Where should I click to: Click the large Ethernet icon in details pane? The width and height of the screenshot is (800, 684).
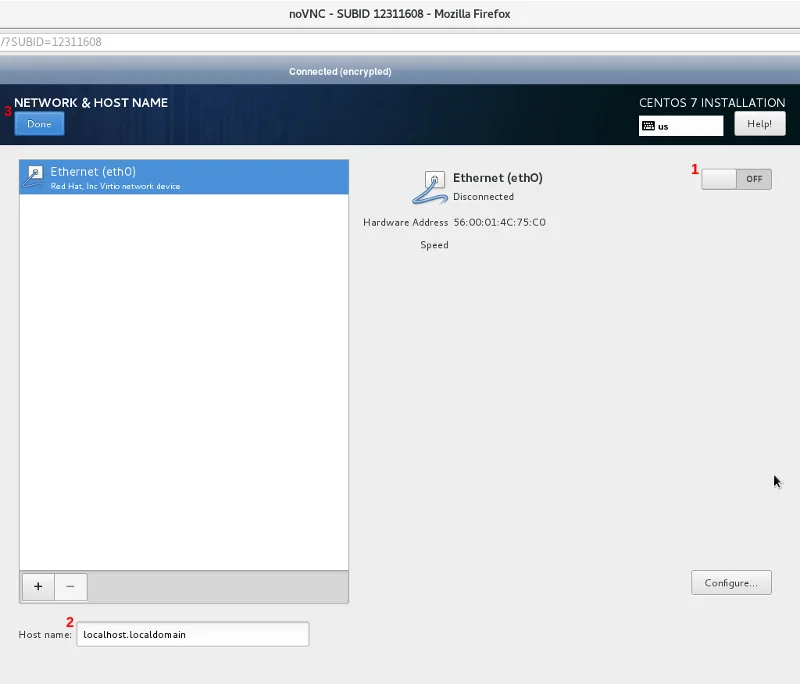[429, 186]
